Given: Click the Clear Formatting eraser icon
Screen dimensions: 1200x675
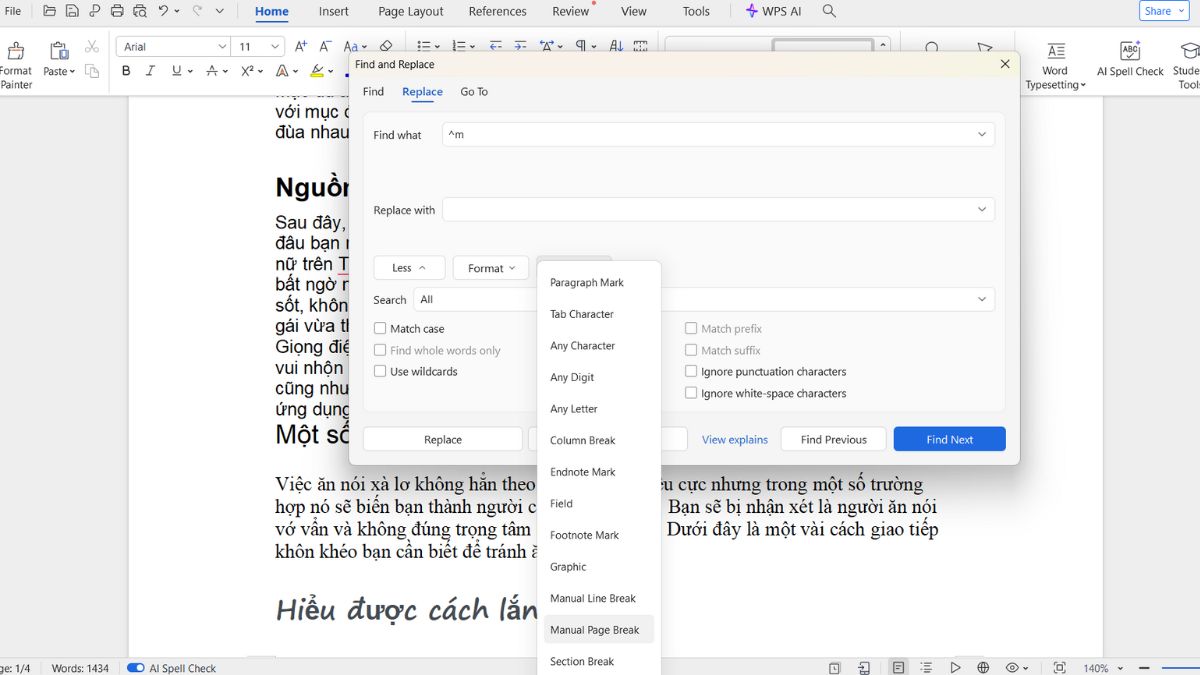Looking at the screenshot, I should coord(386,46).
